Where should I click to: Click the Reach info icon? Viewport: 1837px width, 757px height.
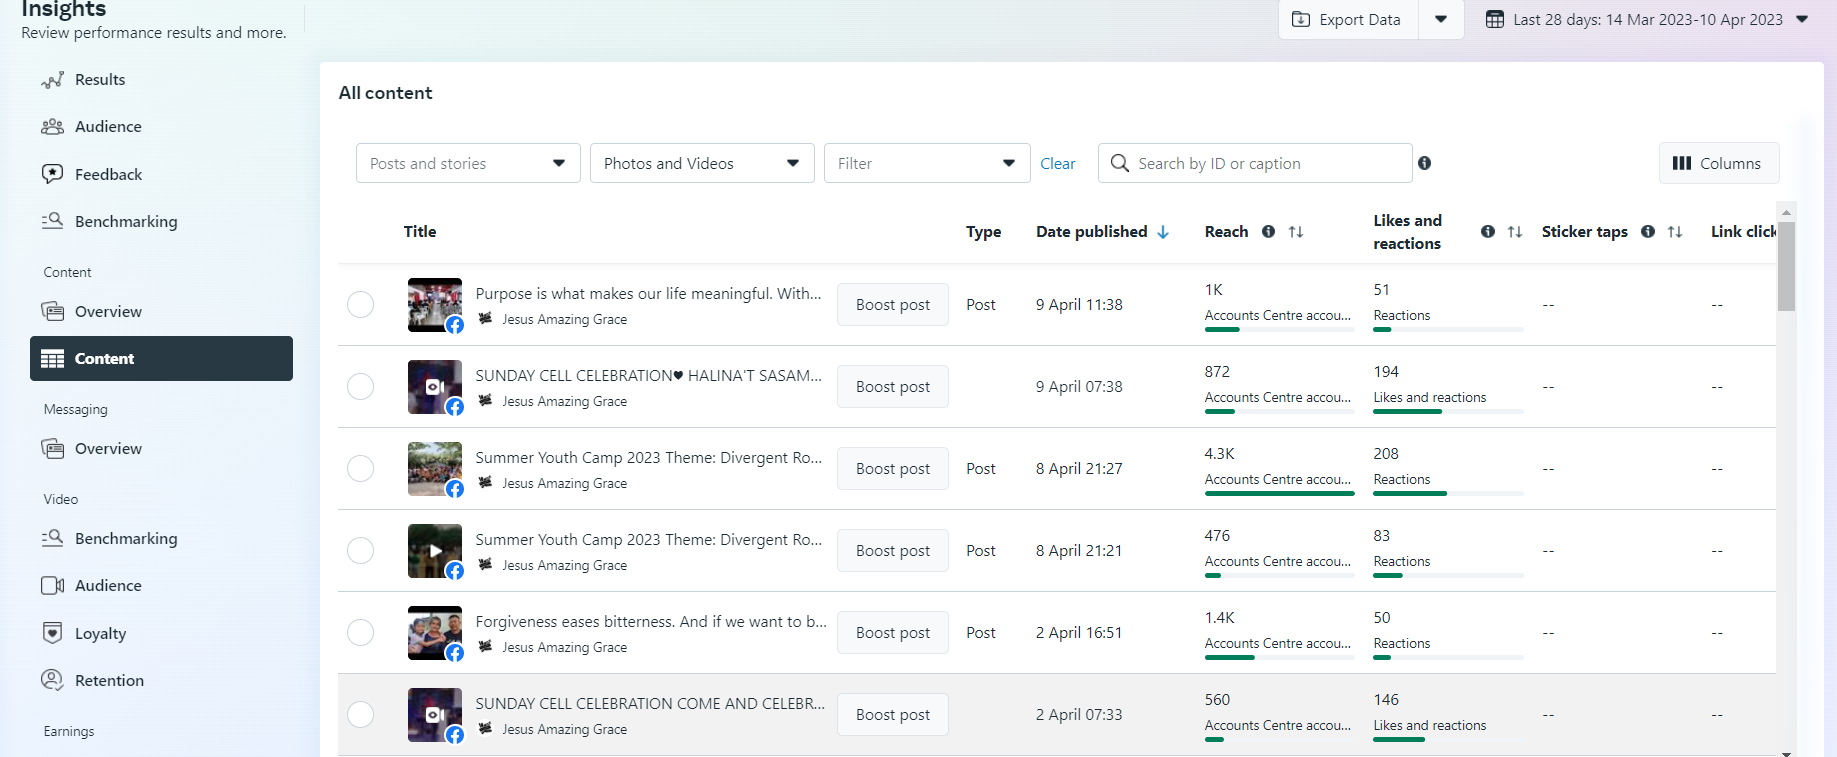1268,231
